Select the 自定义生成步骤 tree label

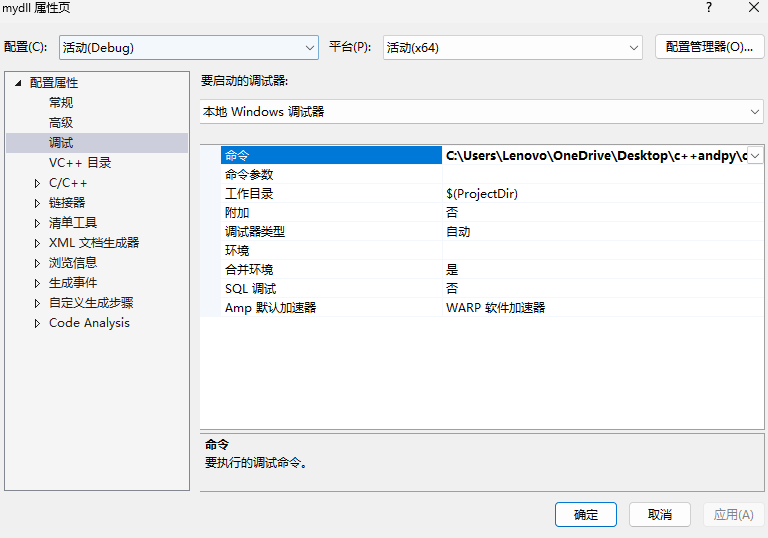coord(91,303)
